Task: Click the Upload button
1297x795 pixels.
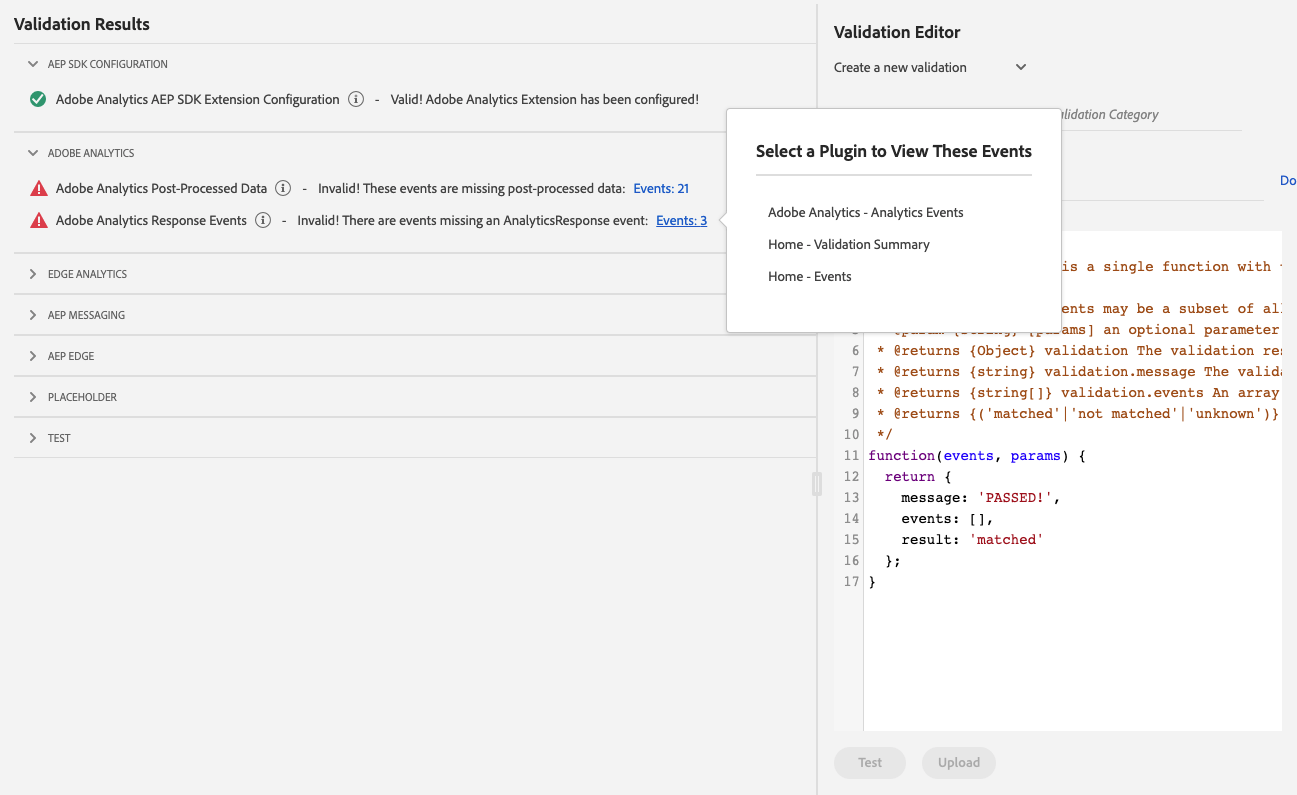Action: point(959,762)
